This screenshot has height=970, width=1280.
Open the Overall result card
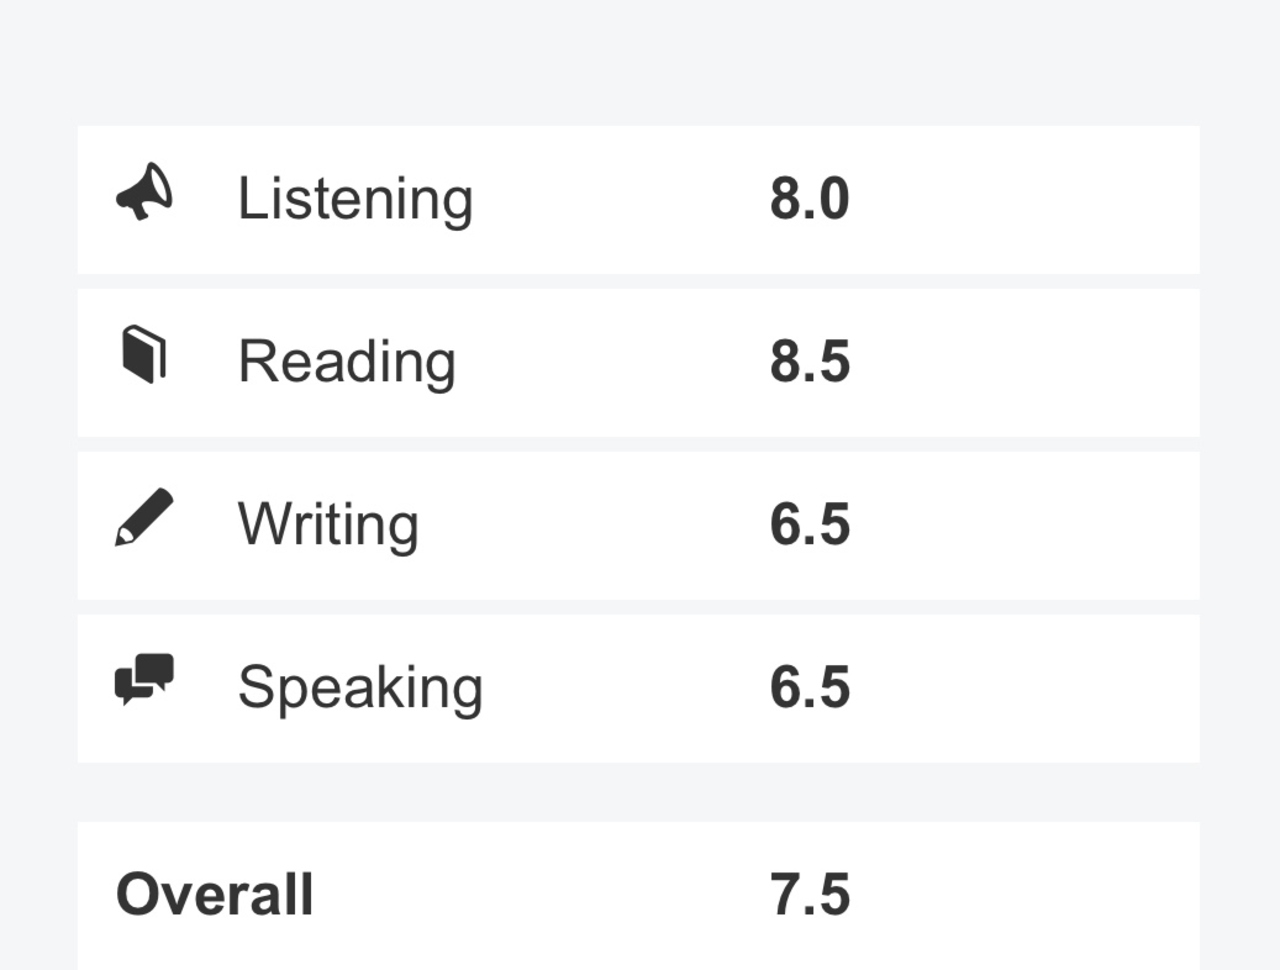click(x=638, y=895)
